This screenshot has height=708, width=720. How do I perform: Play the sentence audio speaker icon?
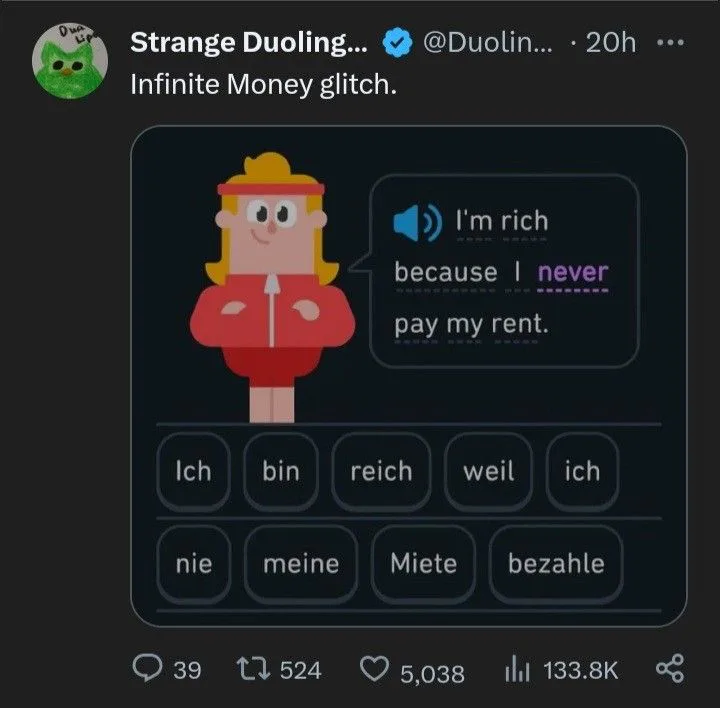click(415, 222)
